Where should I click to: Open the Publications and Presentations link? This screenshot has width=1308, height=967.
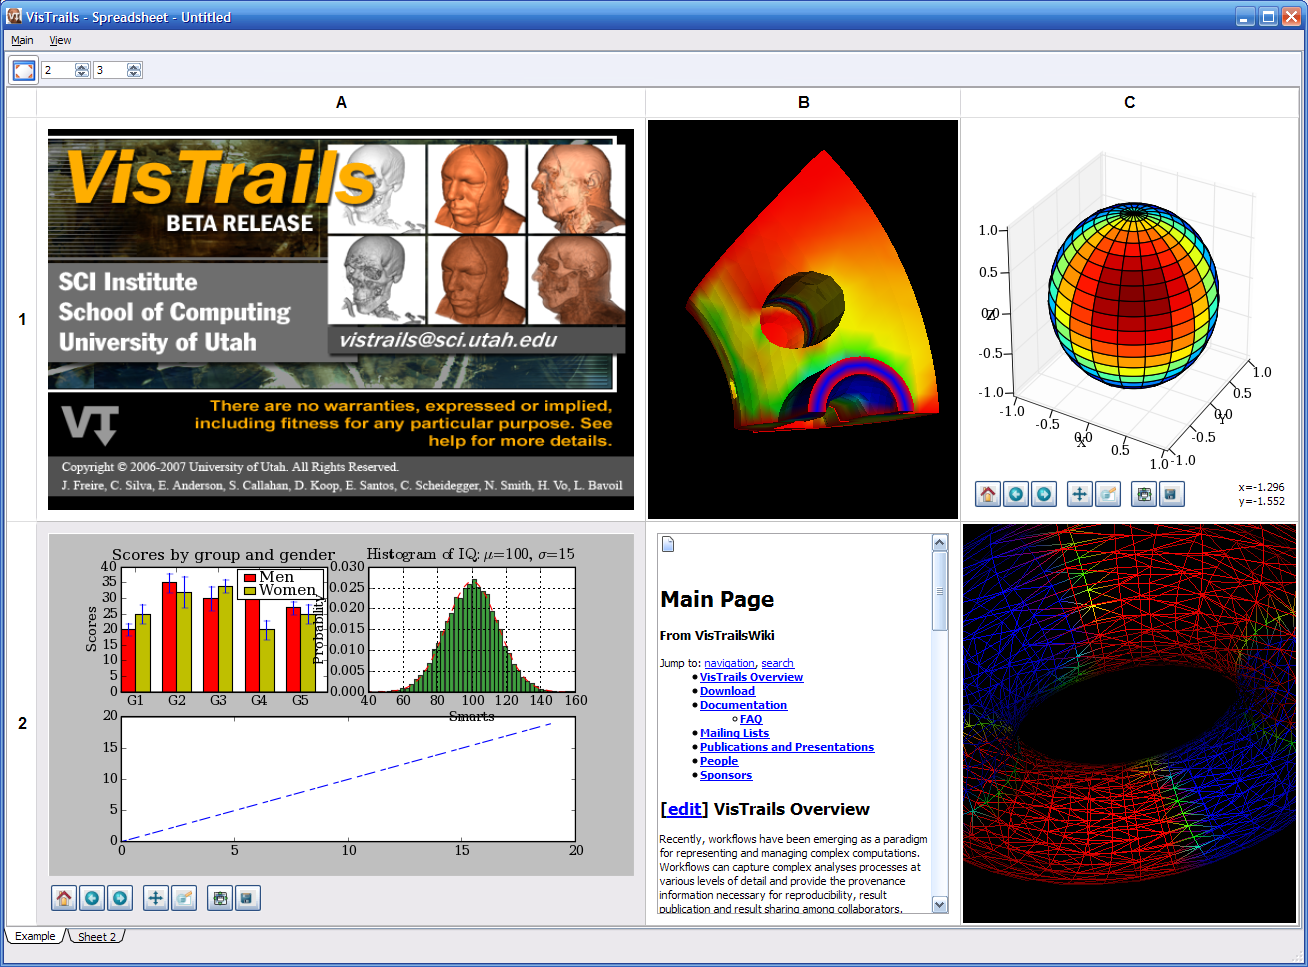click(786, 747)
